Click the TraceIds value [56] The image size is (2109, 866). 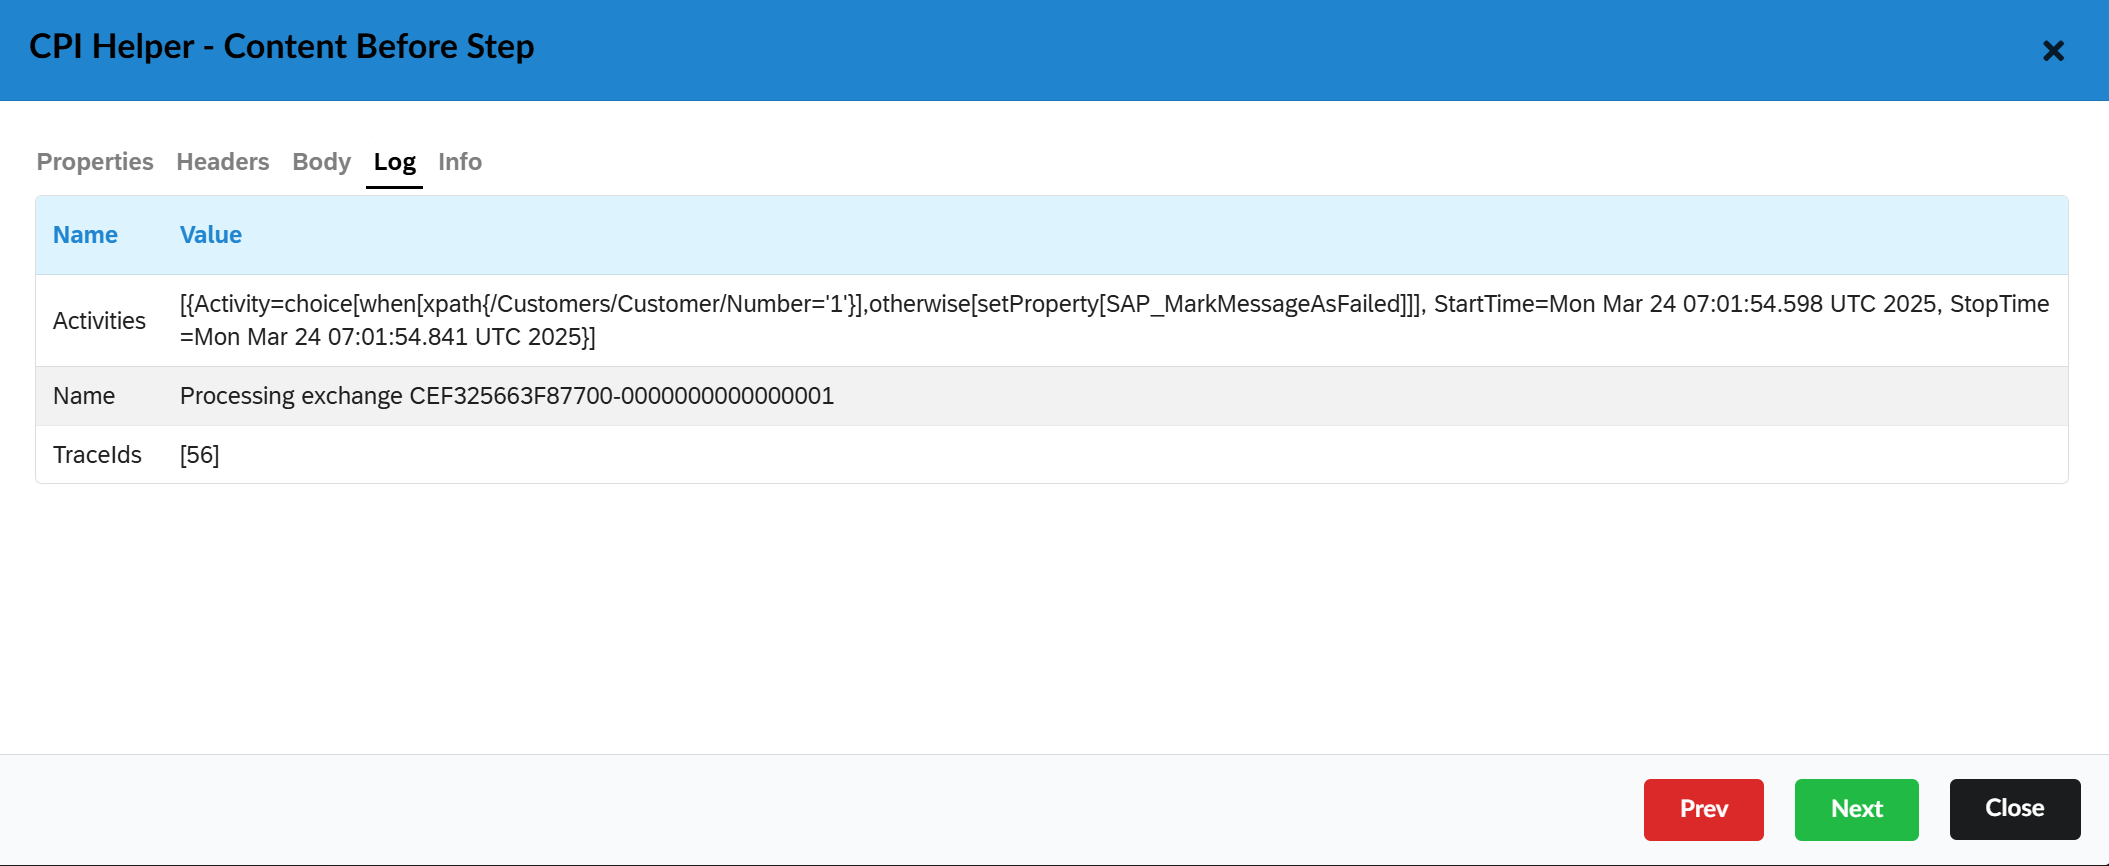pos(199,455)
